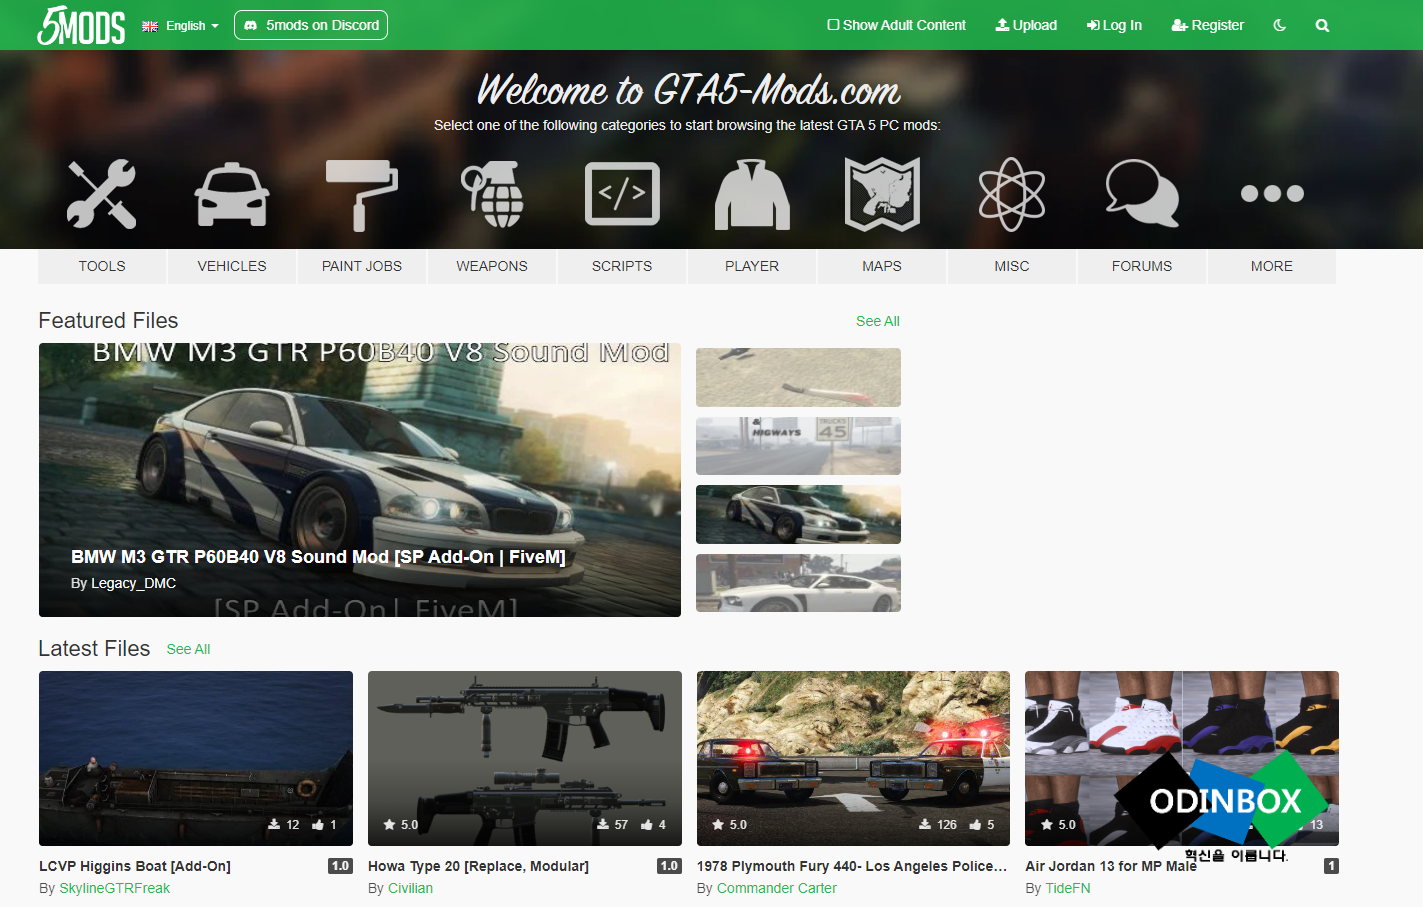
Task: Open LCVP Higgins Boat [Add-On] title
Action: [x=135, y=866]
